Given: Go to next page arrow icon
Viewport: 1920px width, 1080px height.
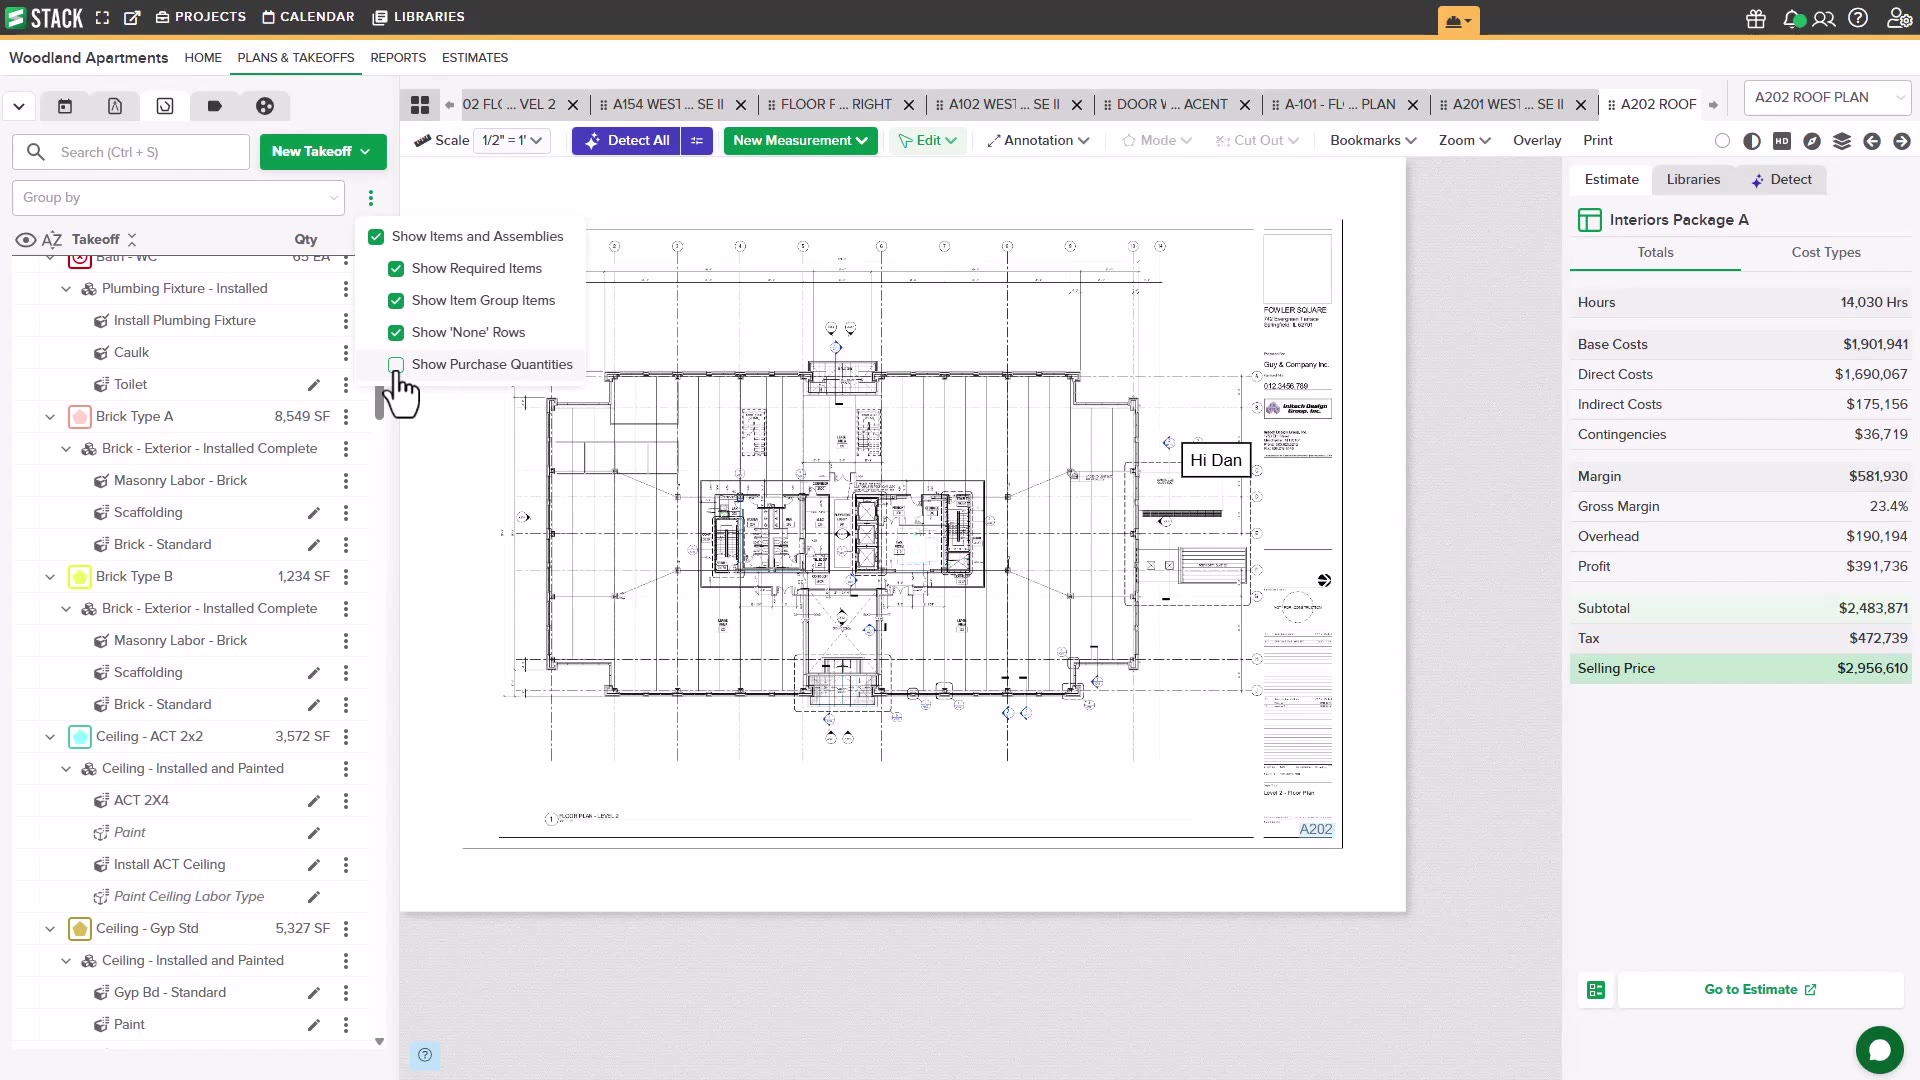Looking at the screenshot, I should (1902, 141).
